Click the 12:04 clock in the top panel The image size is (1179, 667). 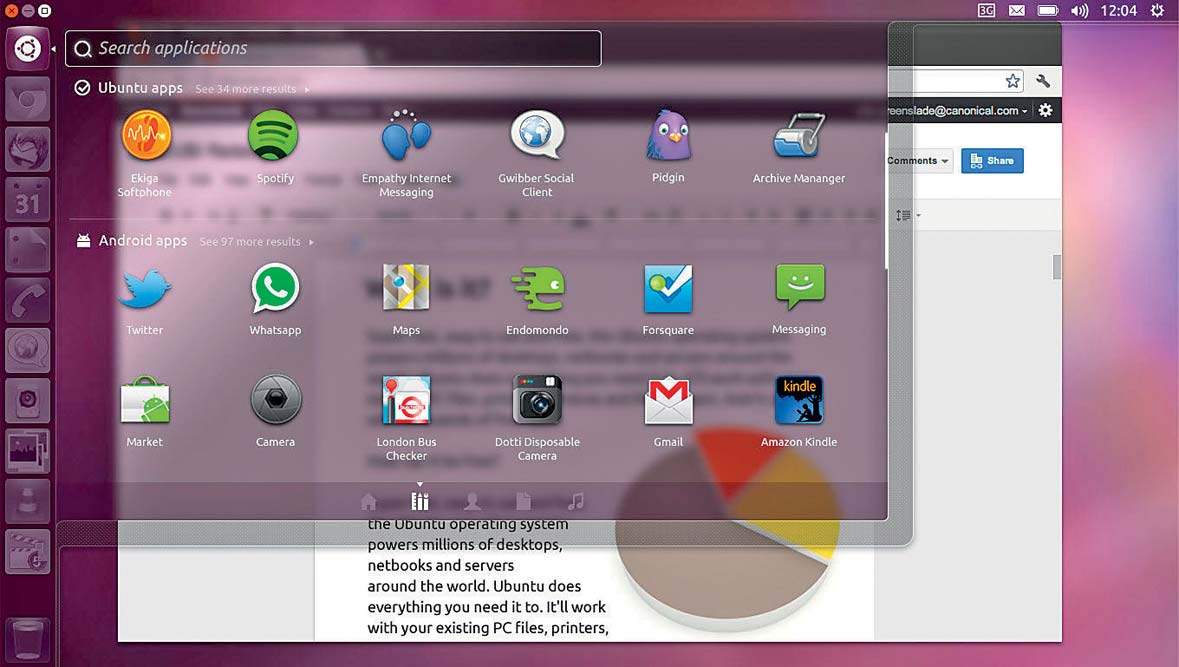(1118, 11)
